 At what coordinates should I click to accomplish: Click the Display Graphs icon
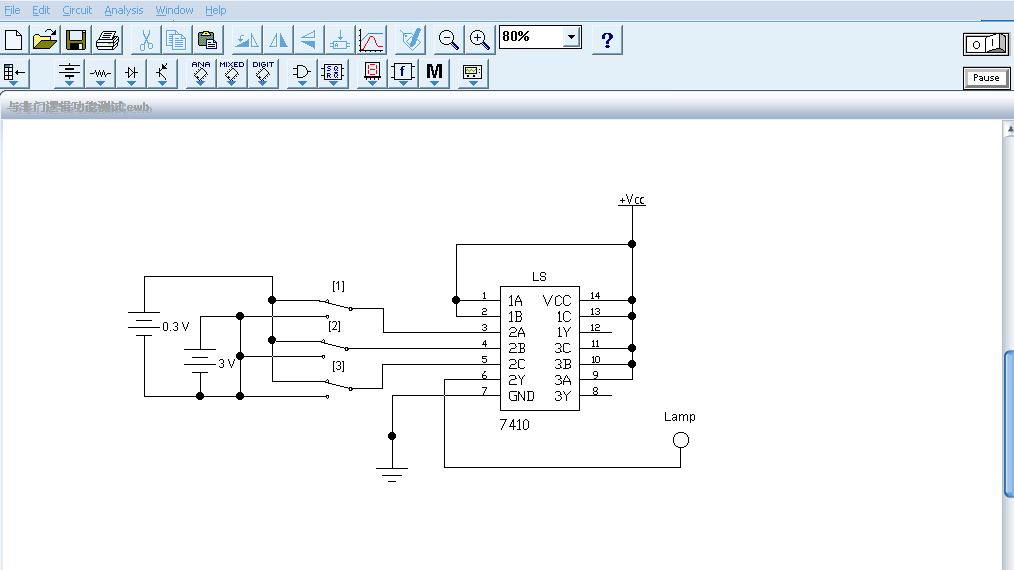point(371,40)
